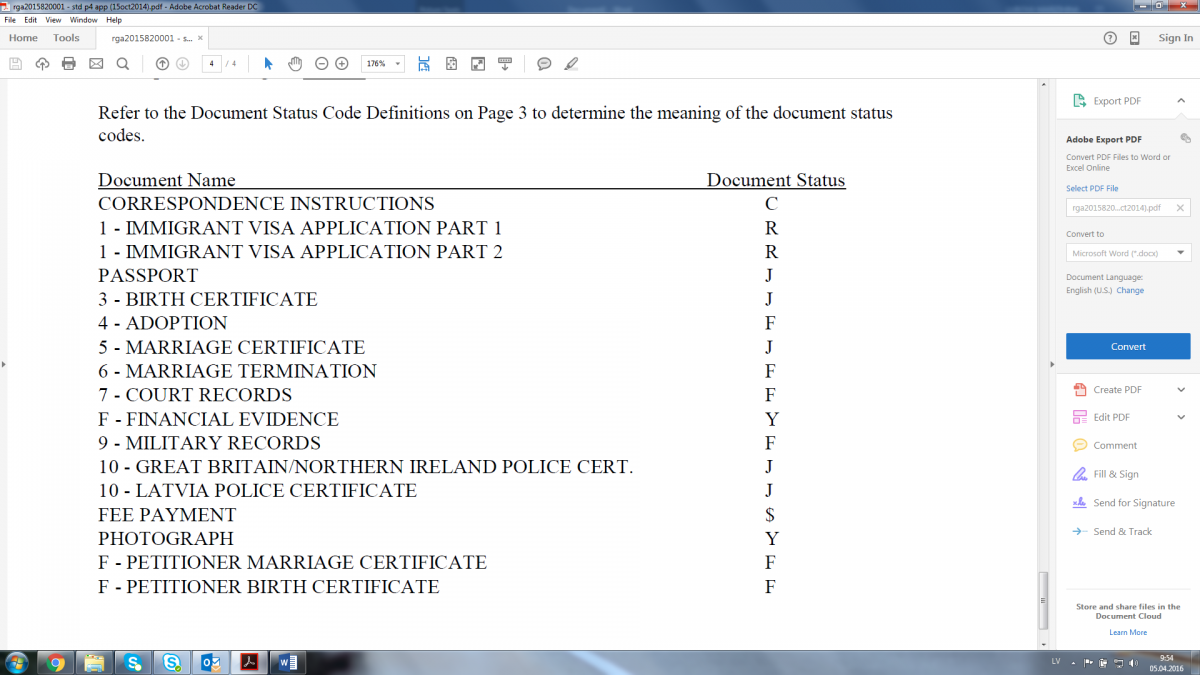Click the text "10 - LATVIA POLICE CERTIFICATE"
The width and height of the screenshot is (1200, 675).
click(257, 491)
